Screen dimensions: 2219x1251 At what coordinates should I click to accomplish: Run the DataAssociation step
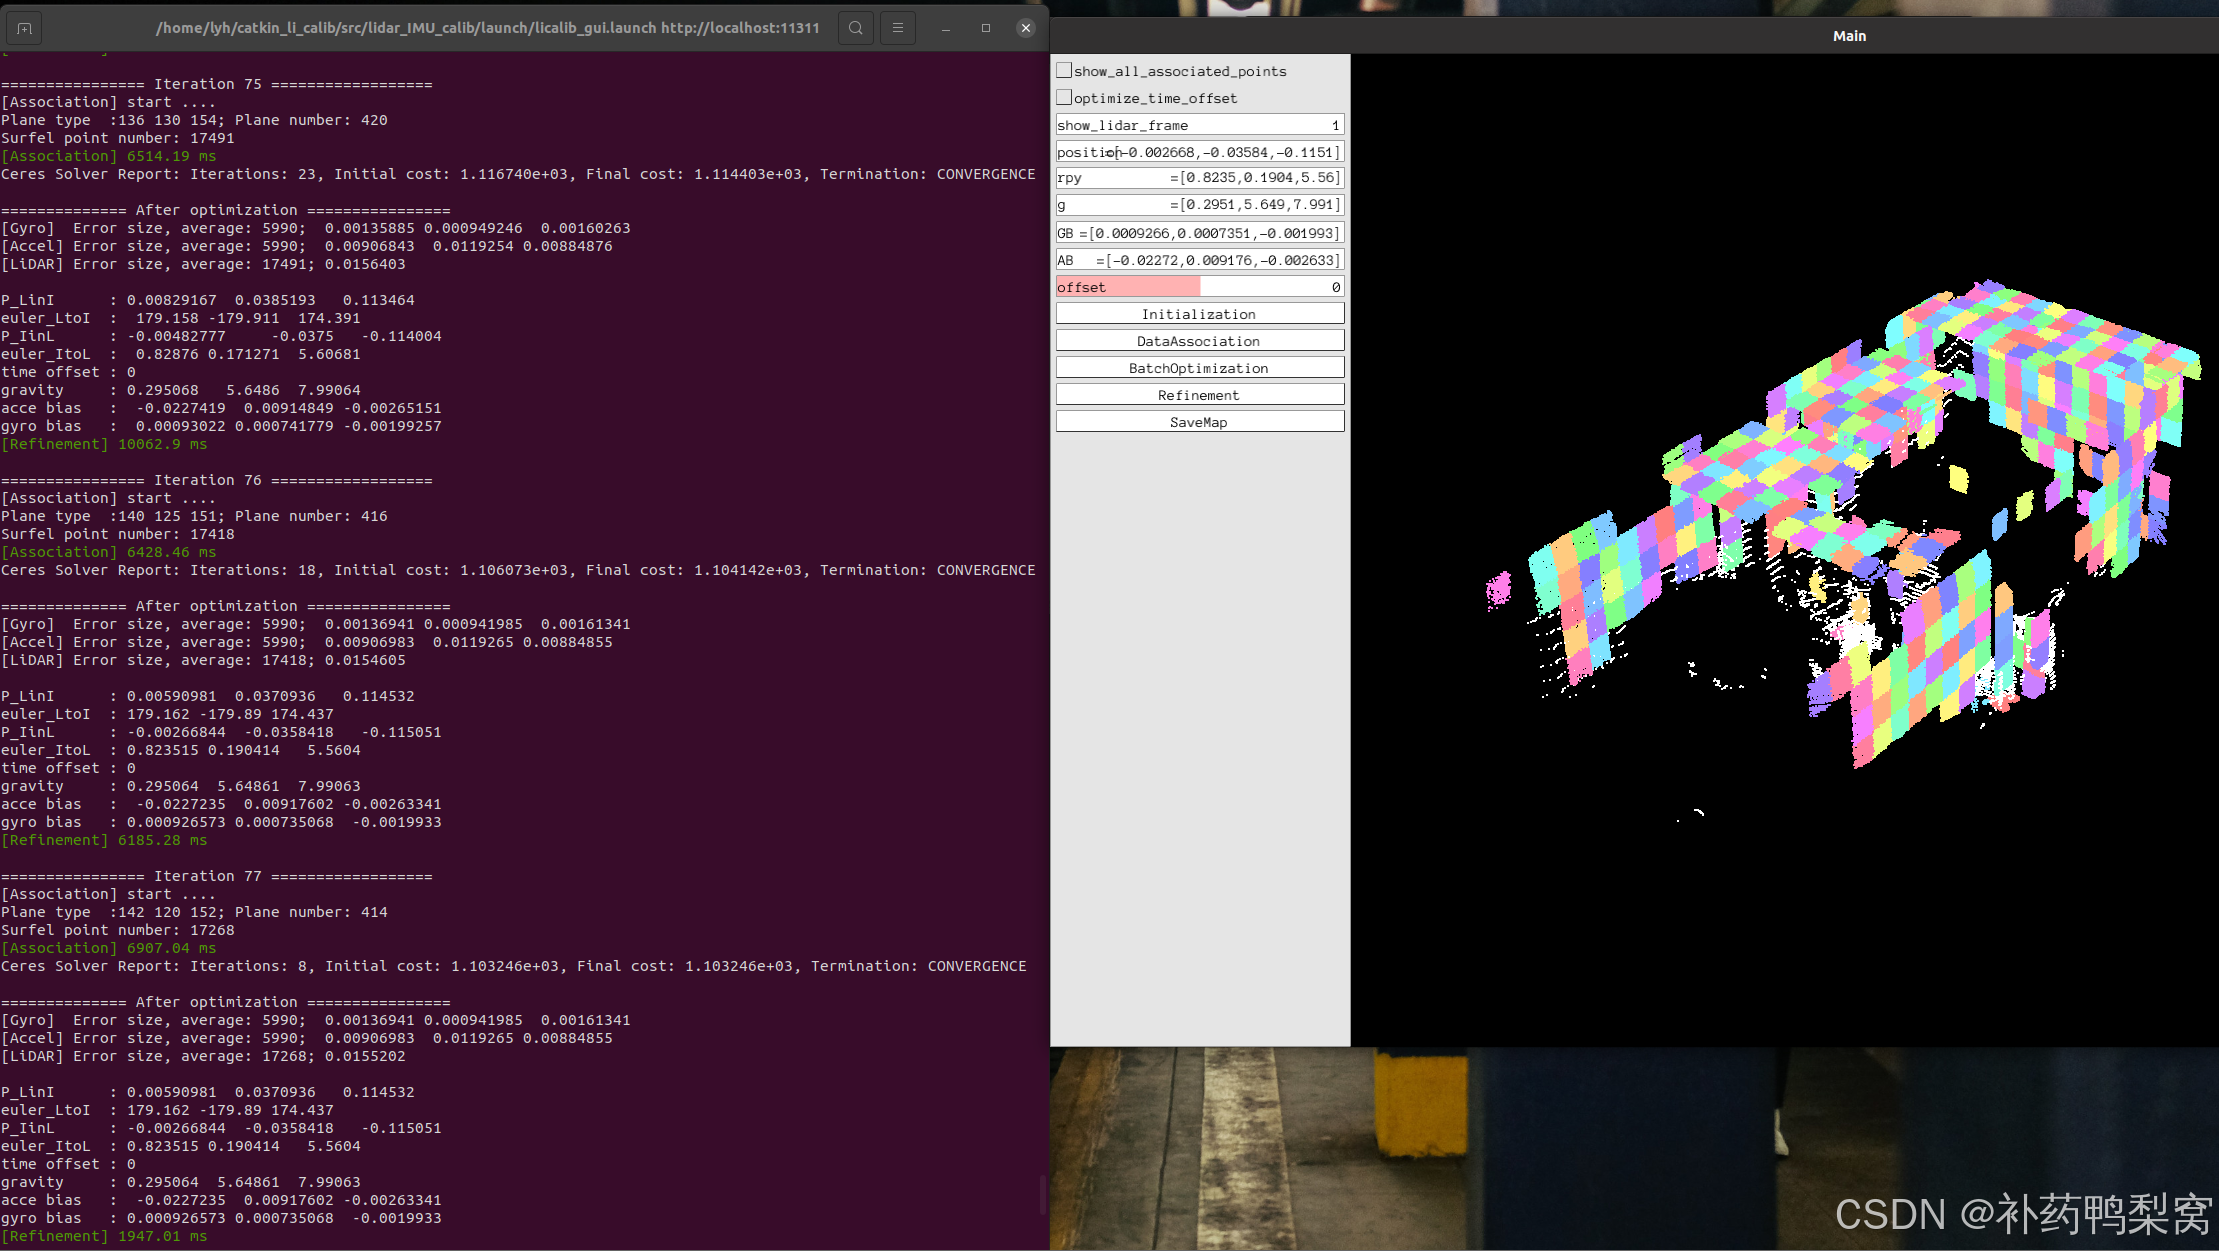pyautogui.click(x=1199, y=341)
